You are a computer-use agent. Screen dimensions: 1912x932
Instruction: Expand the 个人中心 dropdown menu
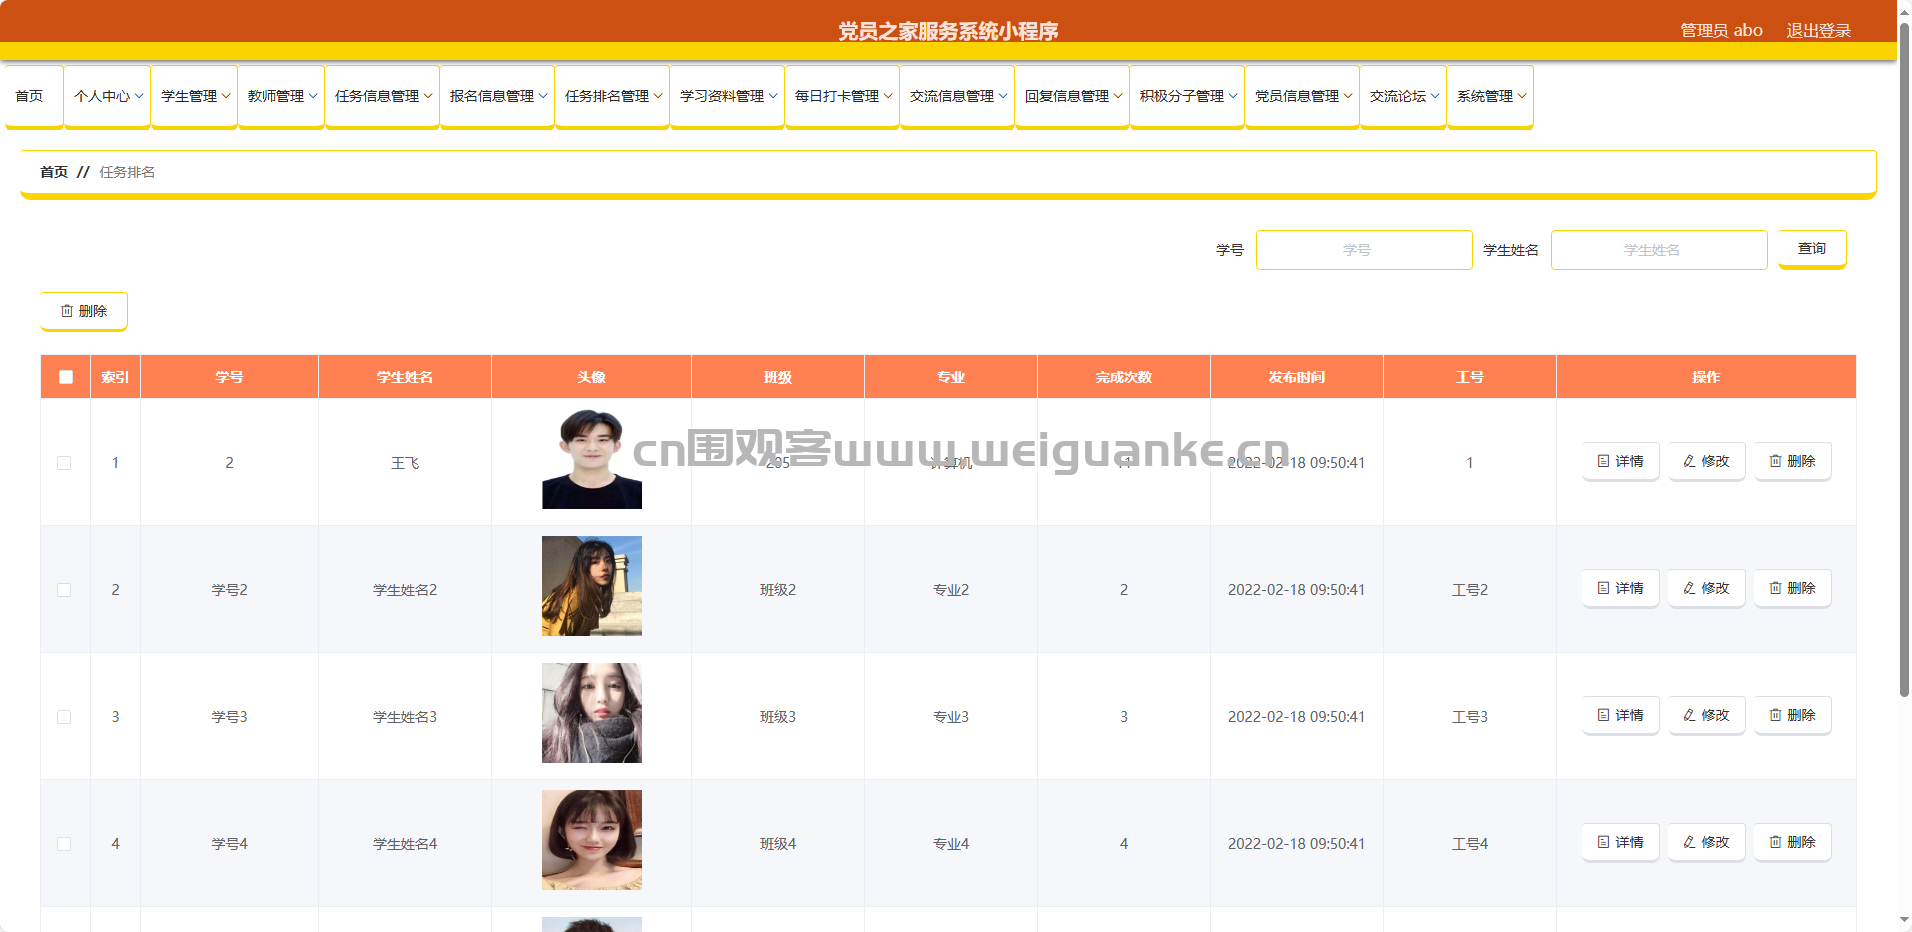click(108, 96)
